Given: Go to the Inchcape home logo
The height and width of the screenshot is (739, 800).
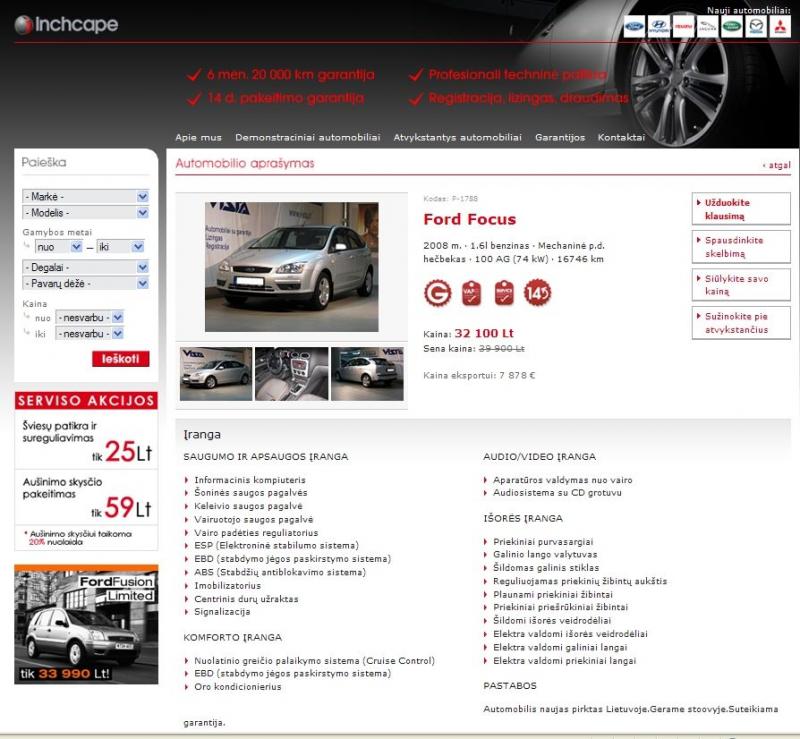Looking at the screenshot, I should coord(66,24).
